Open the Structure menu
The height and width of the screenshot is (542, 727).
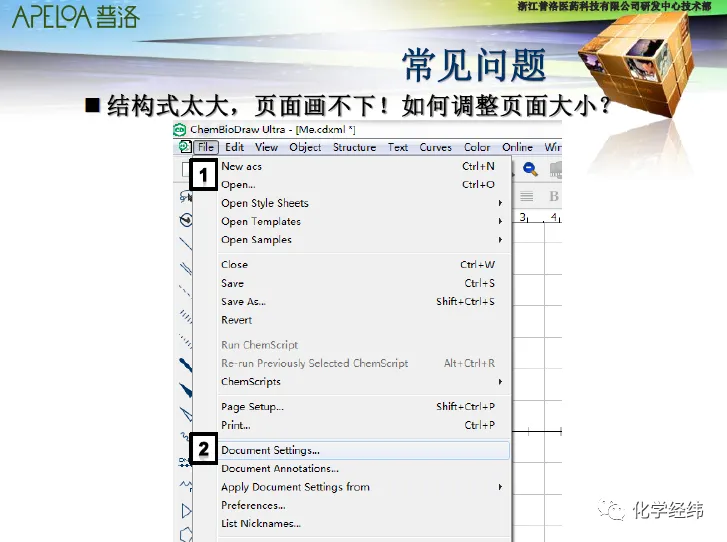click(355, 147)
